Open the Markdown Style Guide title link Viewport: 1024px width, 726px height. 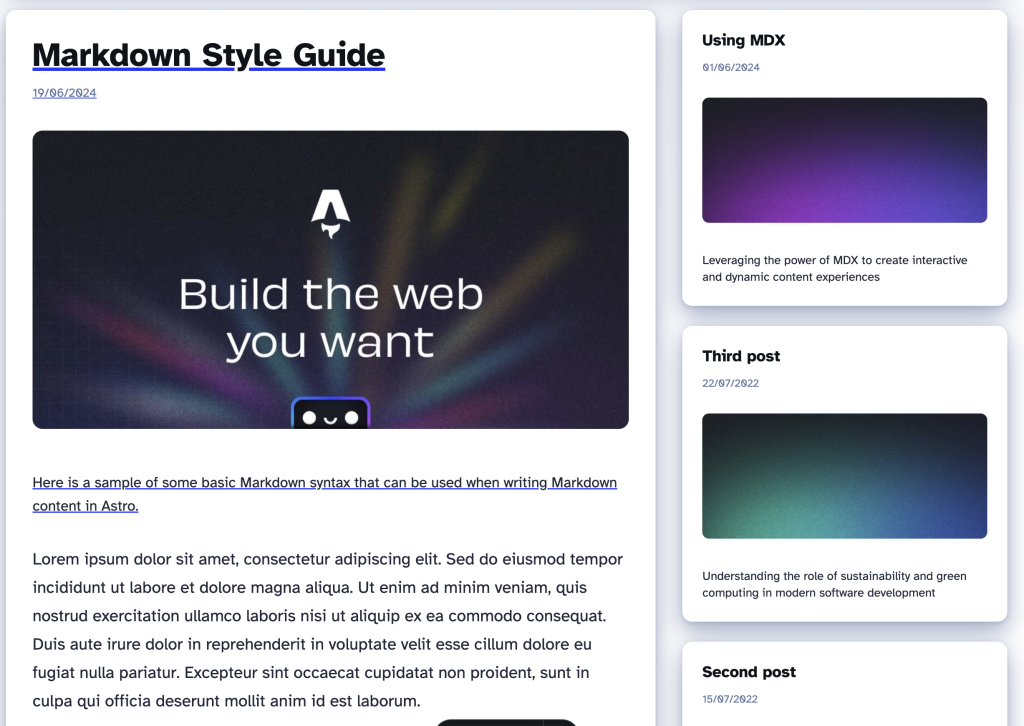[208, 55]
